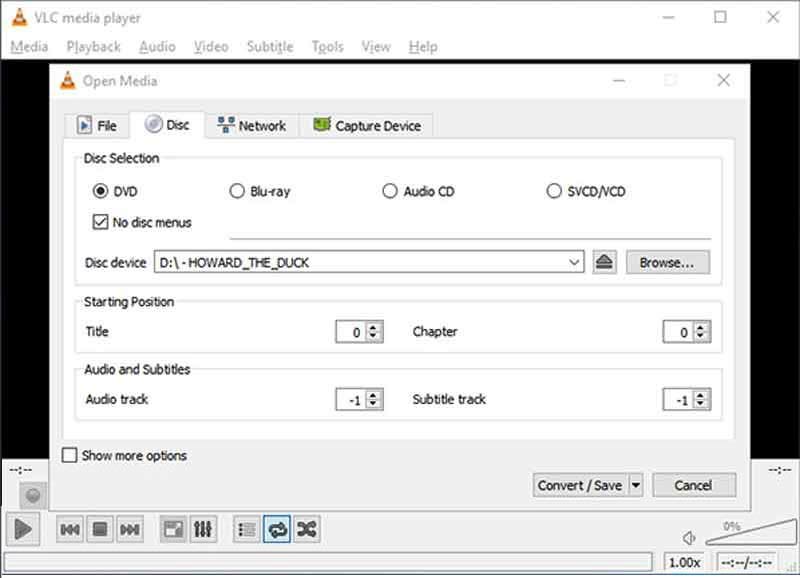The image size is (800, 578).
Task: Click the Next media button
Action: click(x=130, y=530)
